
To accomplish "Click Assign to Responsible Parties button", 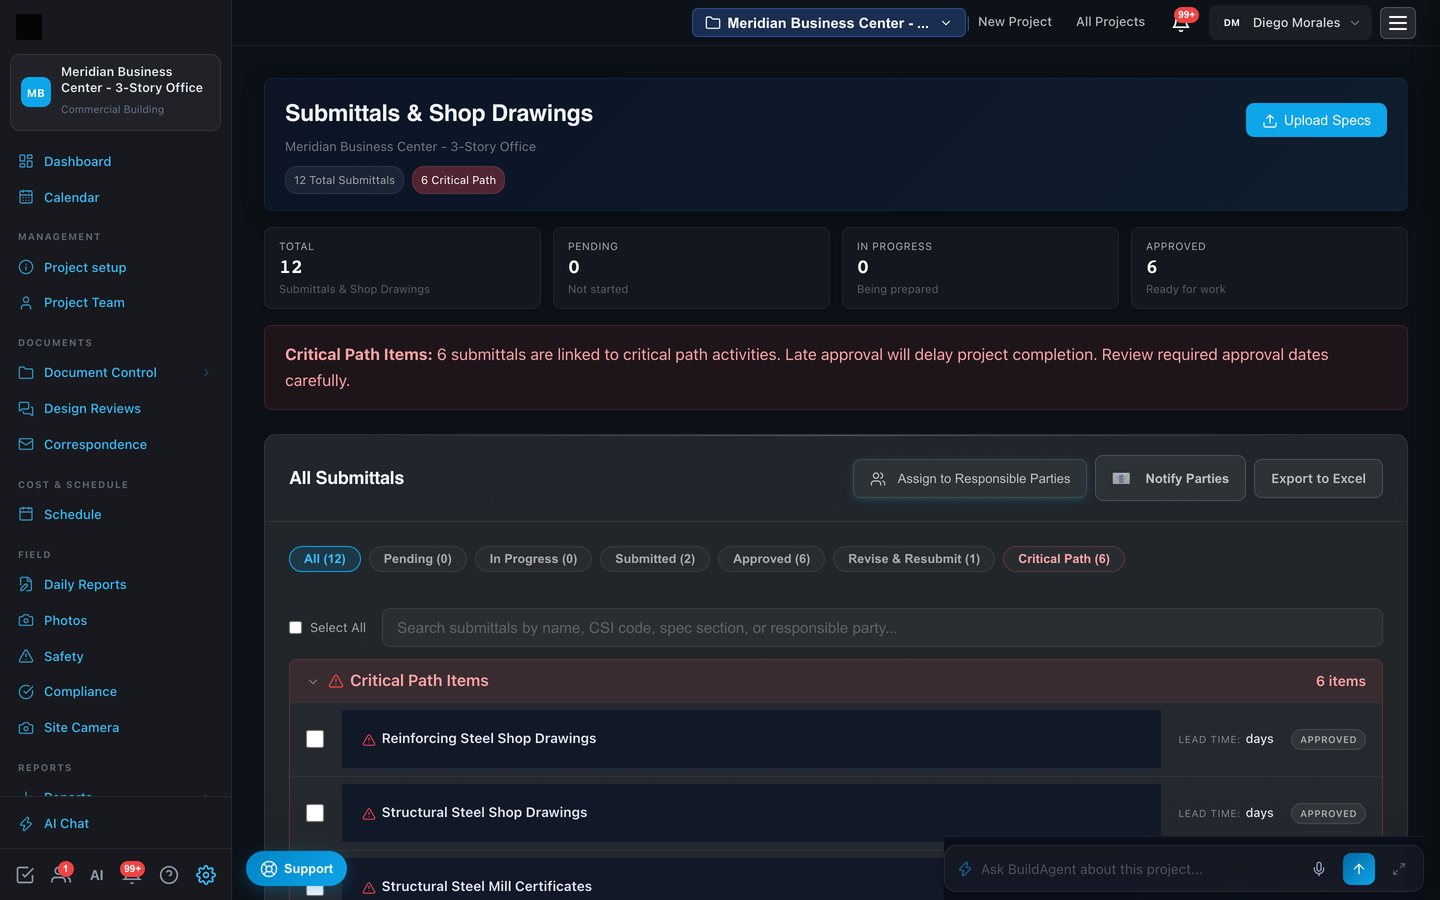I will [x=970, y=479].
